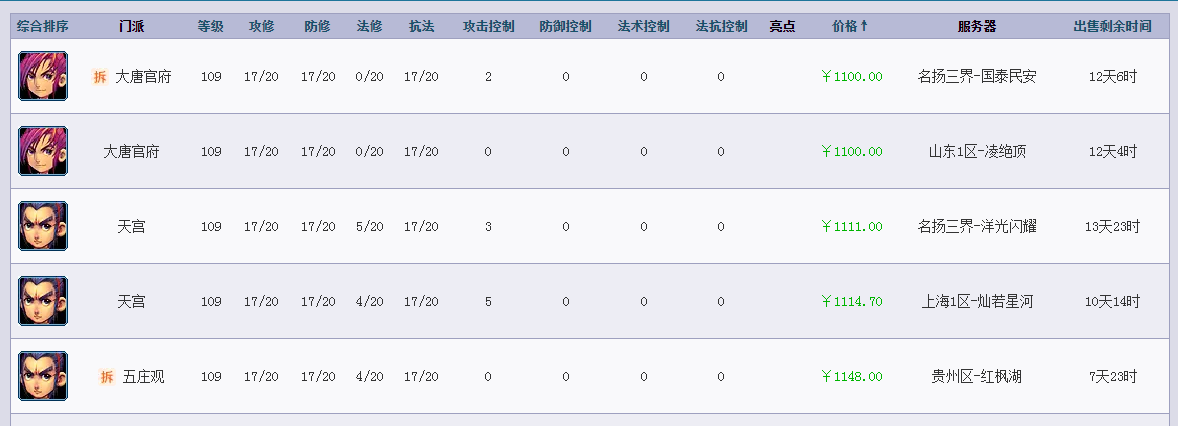1178x426 pixels.
Task: Sort by 等级 column header
Action: [x=210, y=26]
